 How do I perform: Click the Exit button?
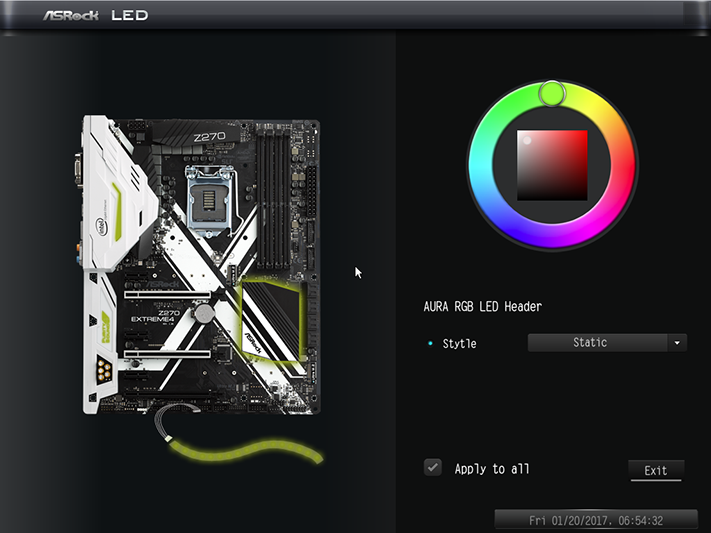click(656, 471)
